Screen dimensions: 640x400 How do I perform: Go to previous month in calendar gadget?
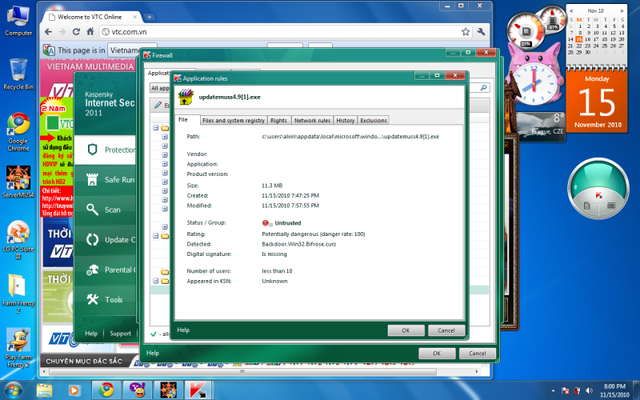(571, 11)
